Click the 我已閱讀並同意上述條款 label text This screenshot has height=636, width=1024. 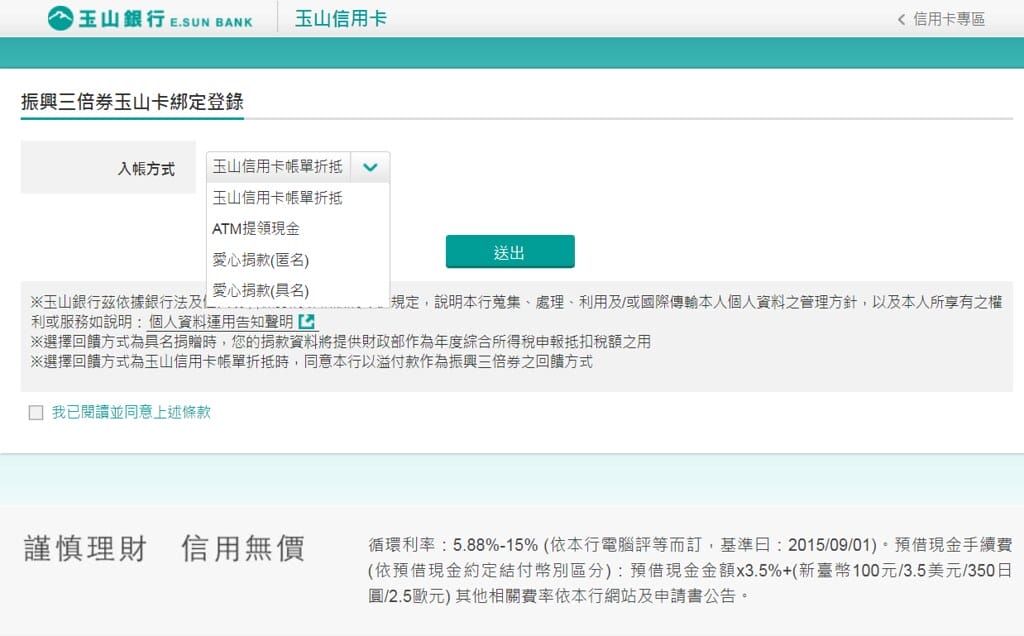tap(131, 412)
